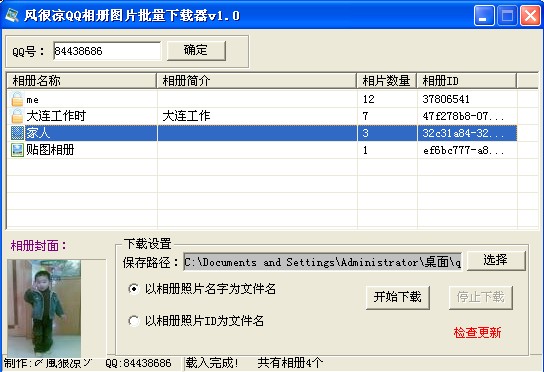This screenshot has height=372, width=544.
Task: Select the 贴图相册 album name
Action: point(50,150)
